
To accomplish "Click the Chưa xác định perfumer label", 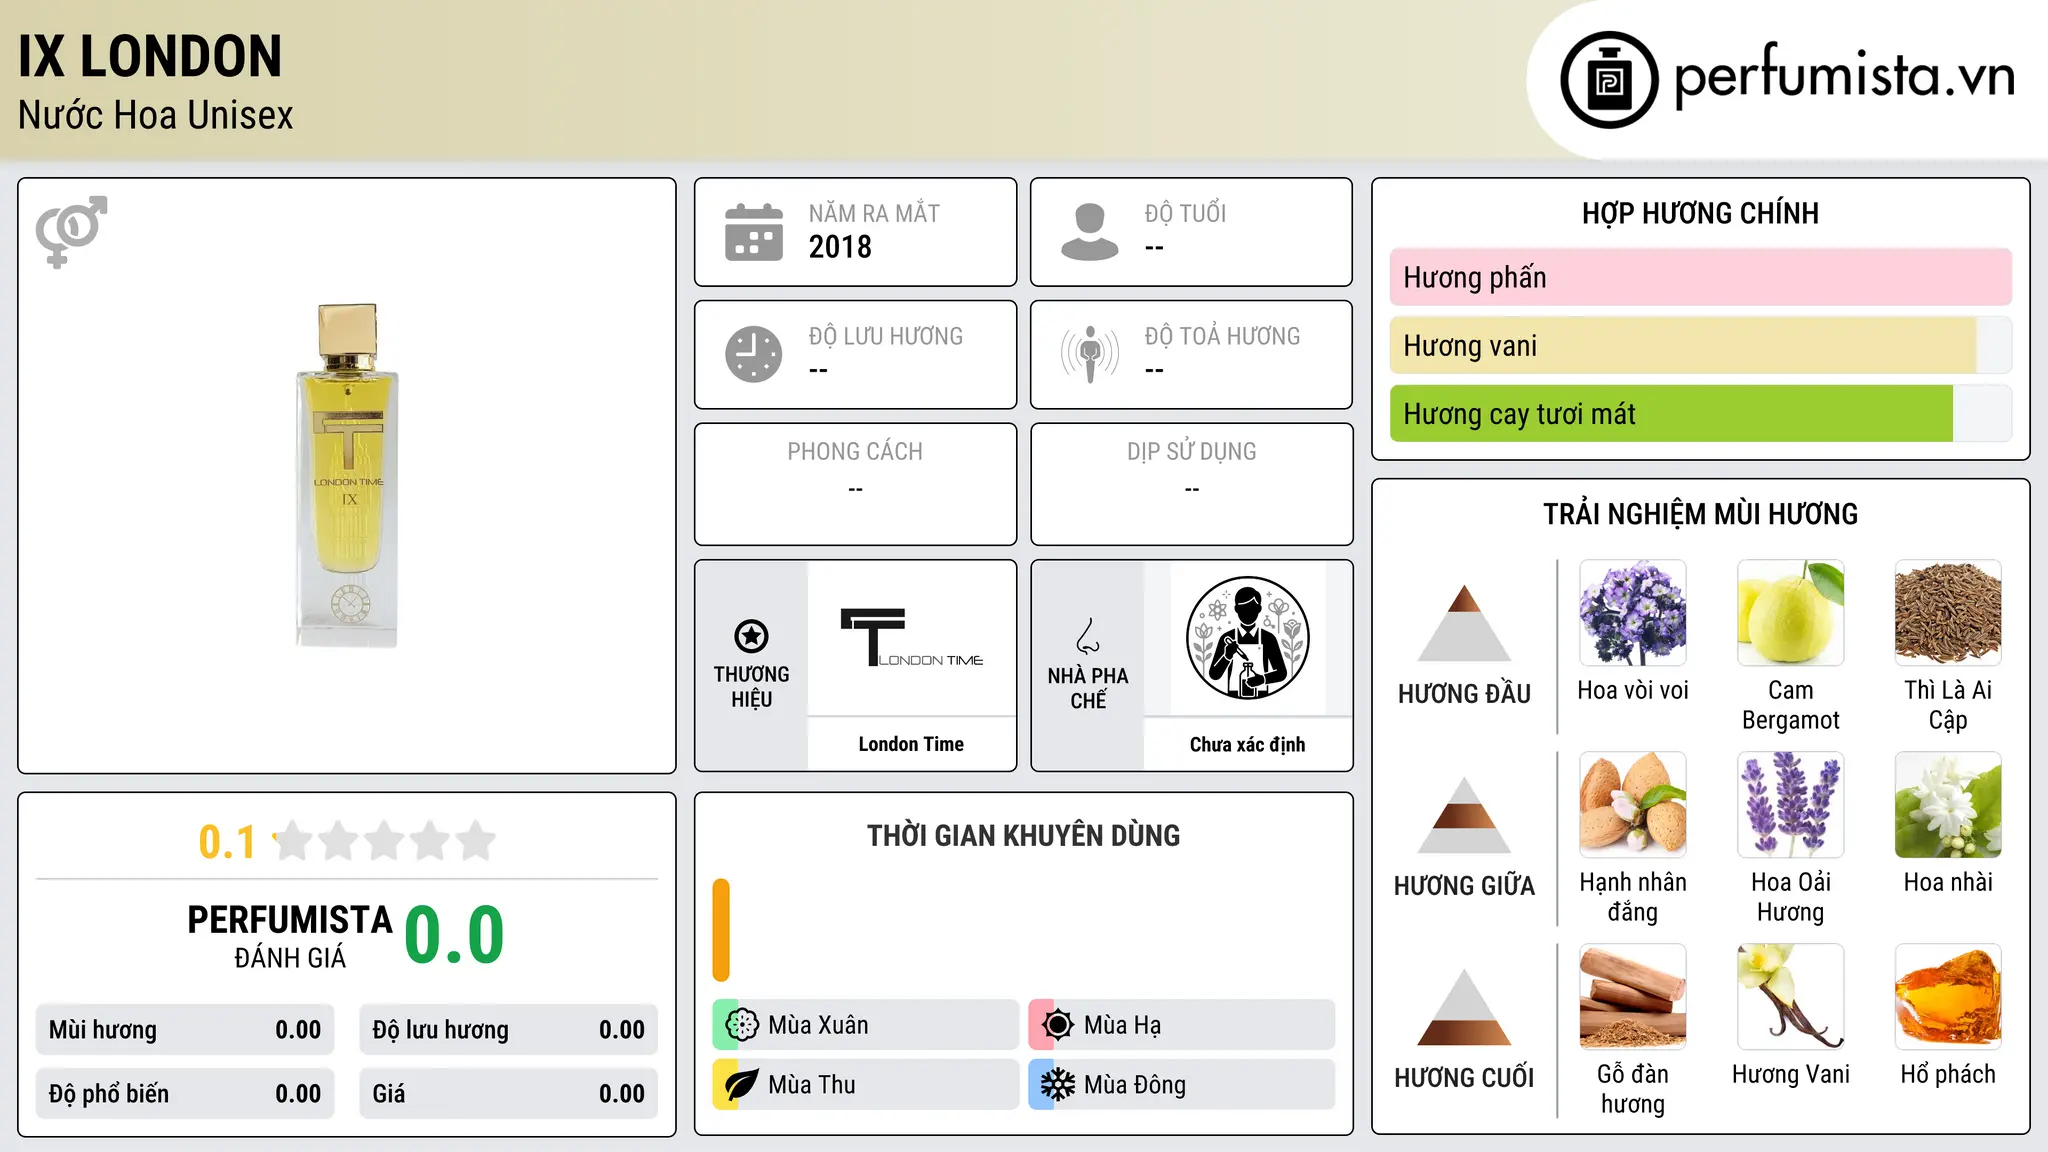I will (x=1247, y=744).
